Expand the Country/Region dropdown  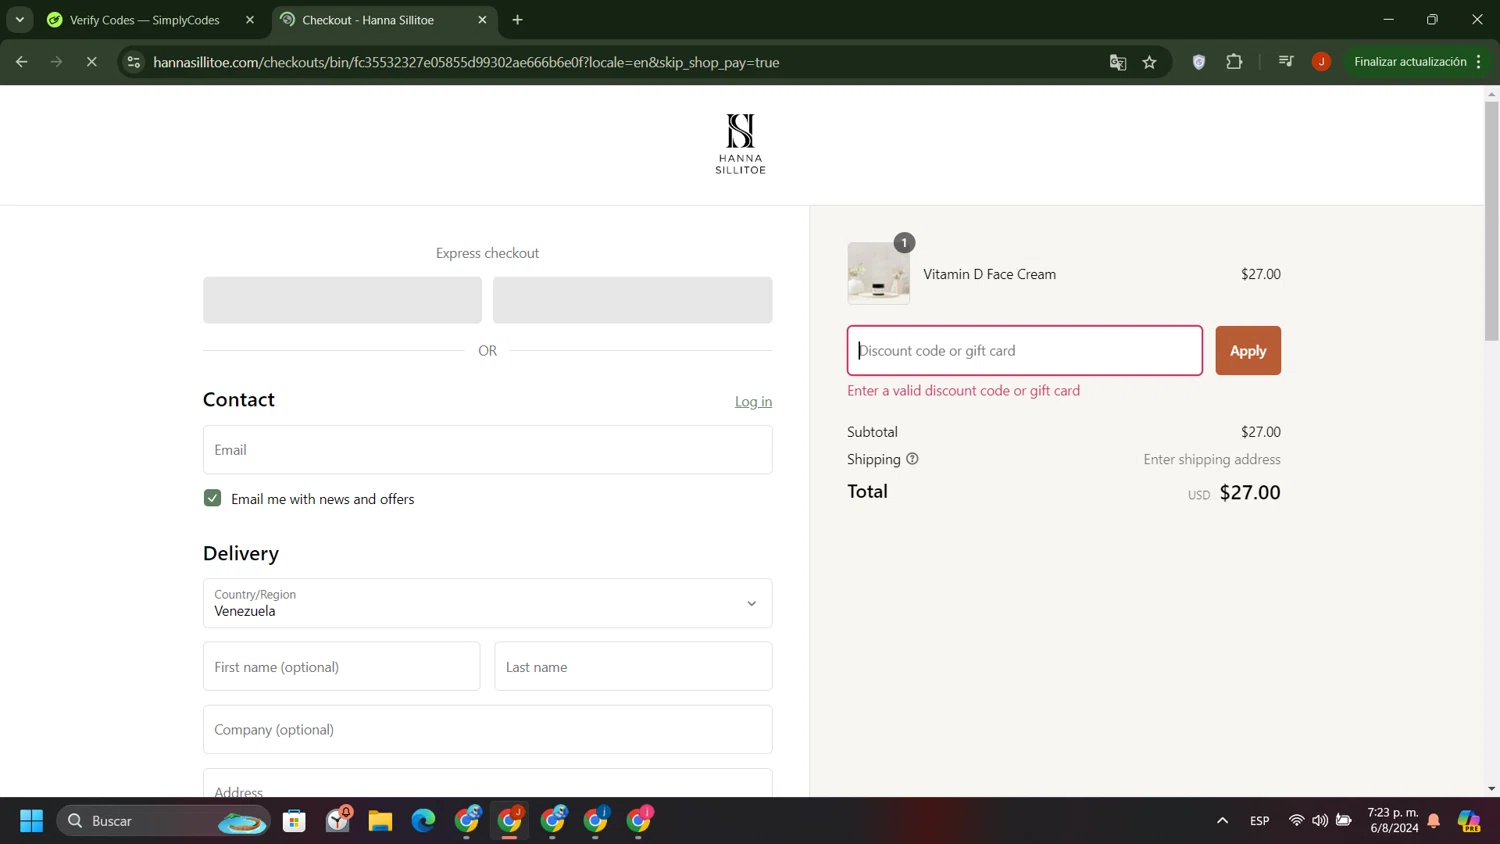tap(487, 603)
